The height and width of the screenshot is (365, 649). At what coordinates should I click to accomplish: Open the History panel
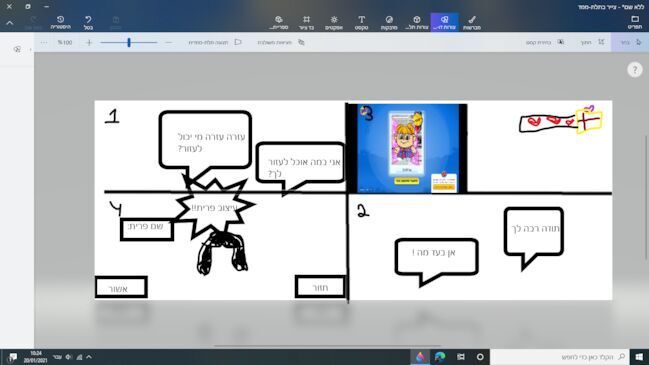coord(60,22)
